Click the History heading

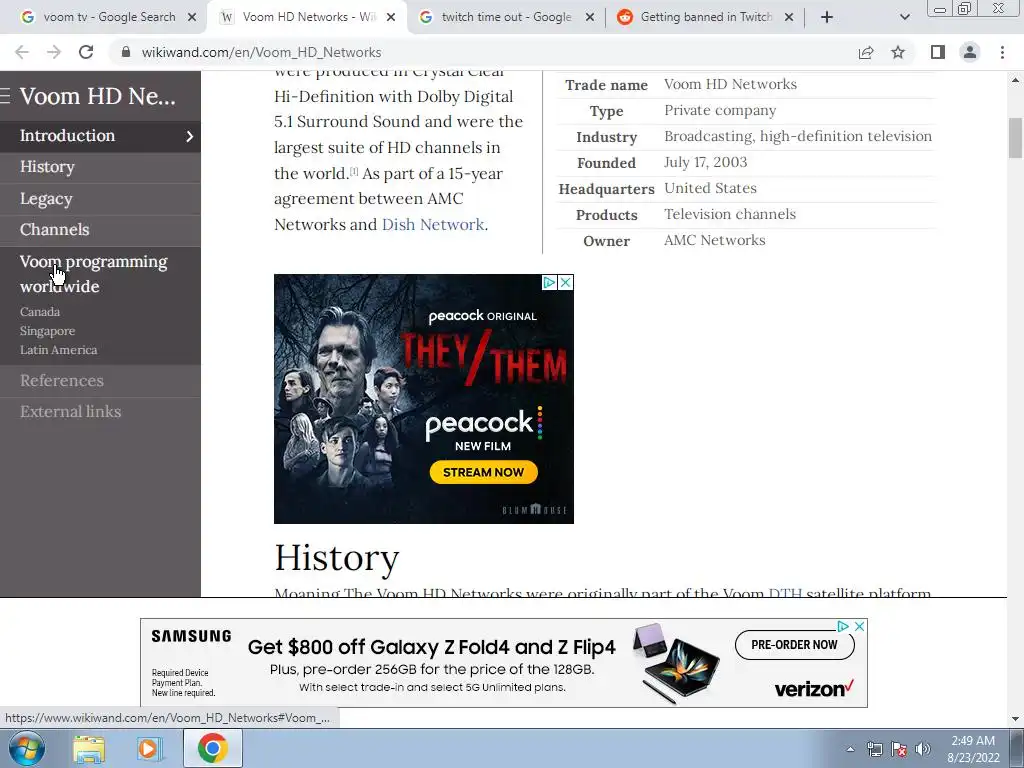336,557
